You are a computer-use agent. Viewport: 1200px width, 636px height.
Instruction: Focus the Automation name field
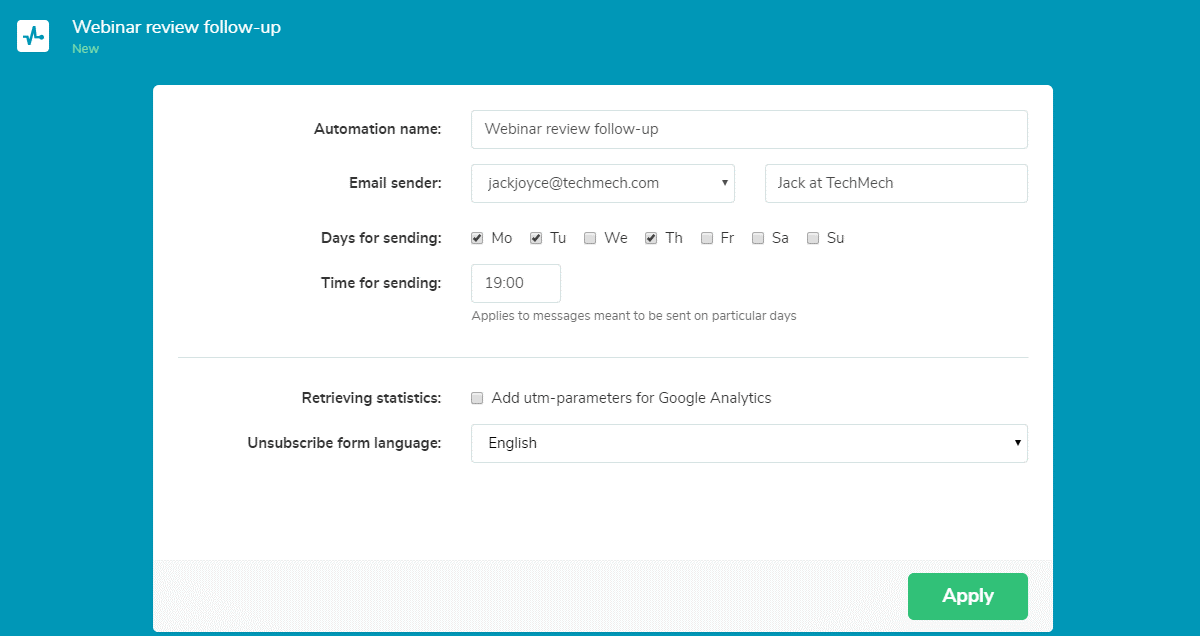coord(749,129)
